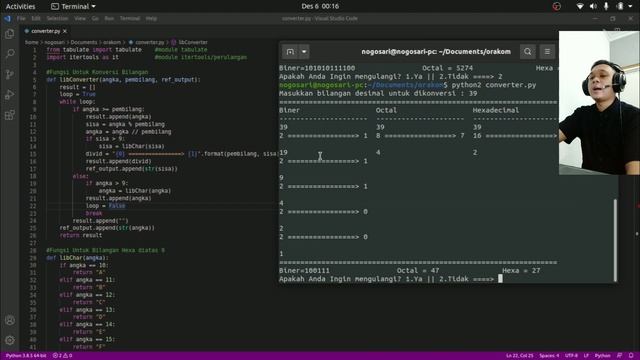Open the Wi-Fi network indicator
Viewport: 640px width, 360px height.
click(580, 6)
